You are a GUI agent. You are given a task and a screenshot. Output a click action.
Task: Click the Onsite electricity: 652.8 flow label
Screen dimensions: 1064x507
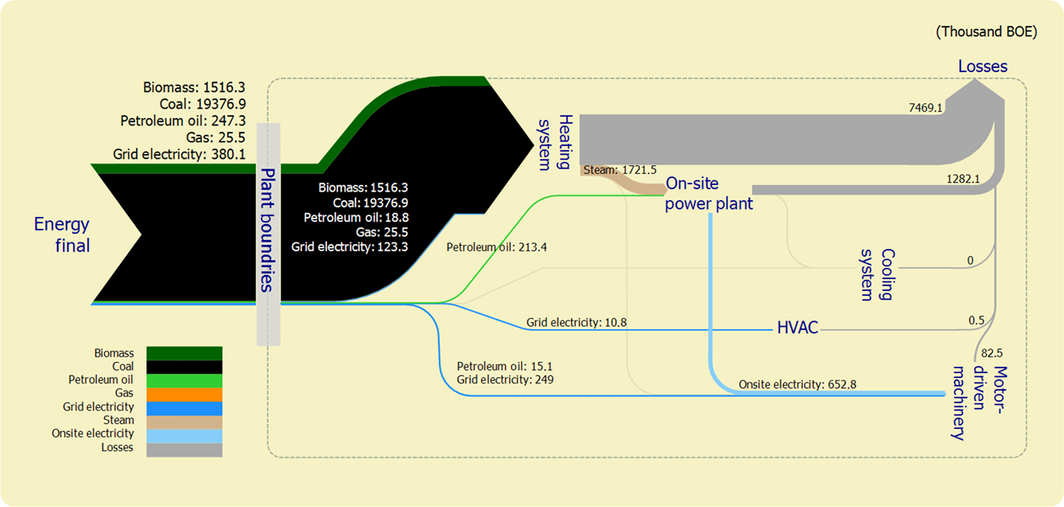coord(797,384)
